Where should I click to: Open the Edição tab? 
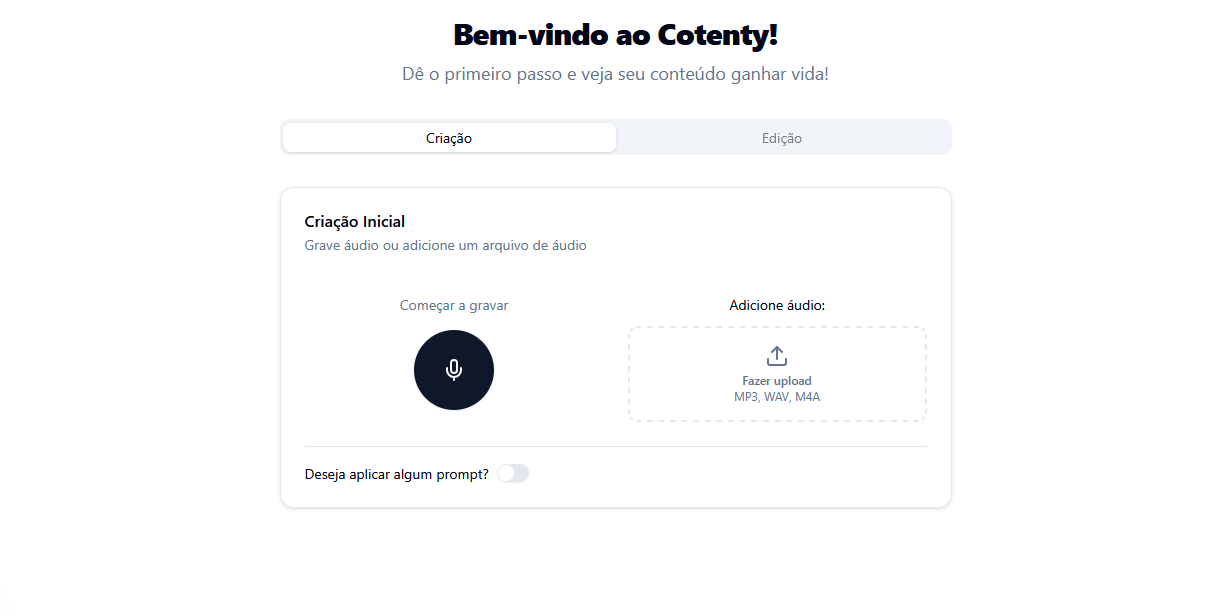782,138
